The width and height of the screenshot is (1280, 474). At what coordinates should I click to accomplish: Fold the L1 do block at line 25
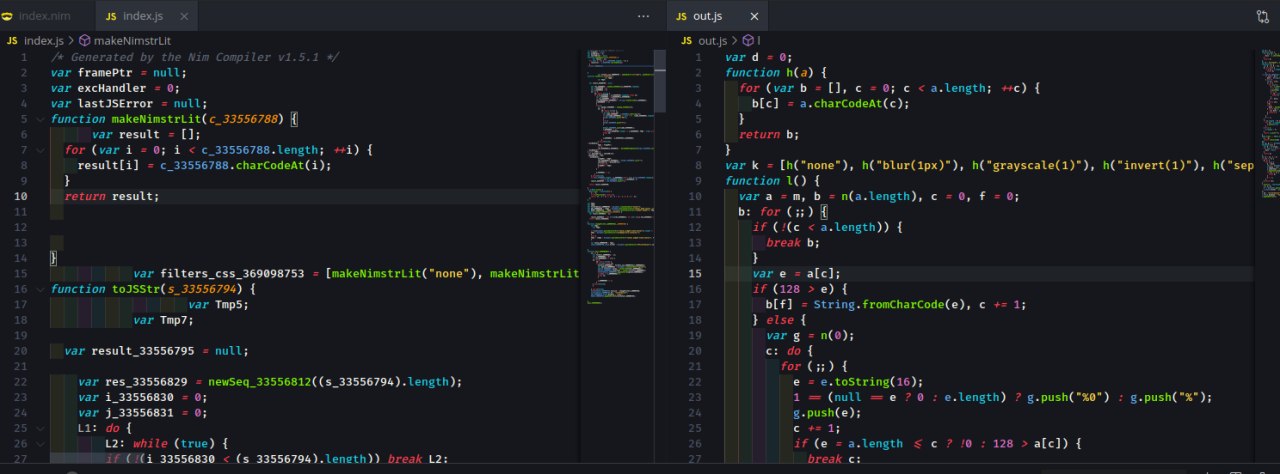click(x=39, y=428)
